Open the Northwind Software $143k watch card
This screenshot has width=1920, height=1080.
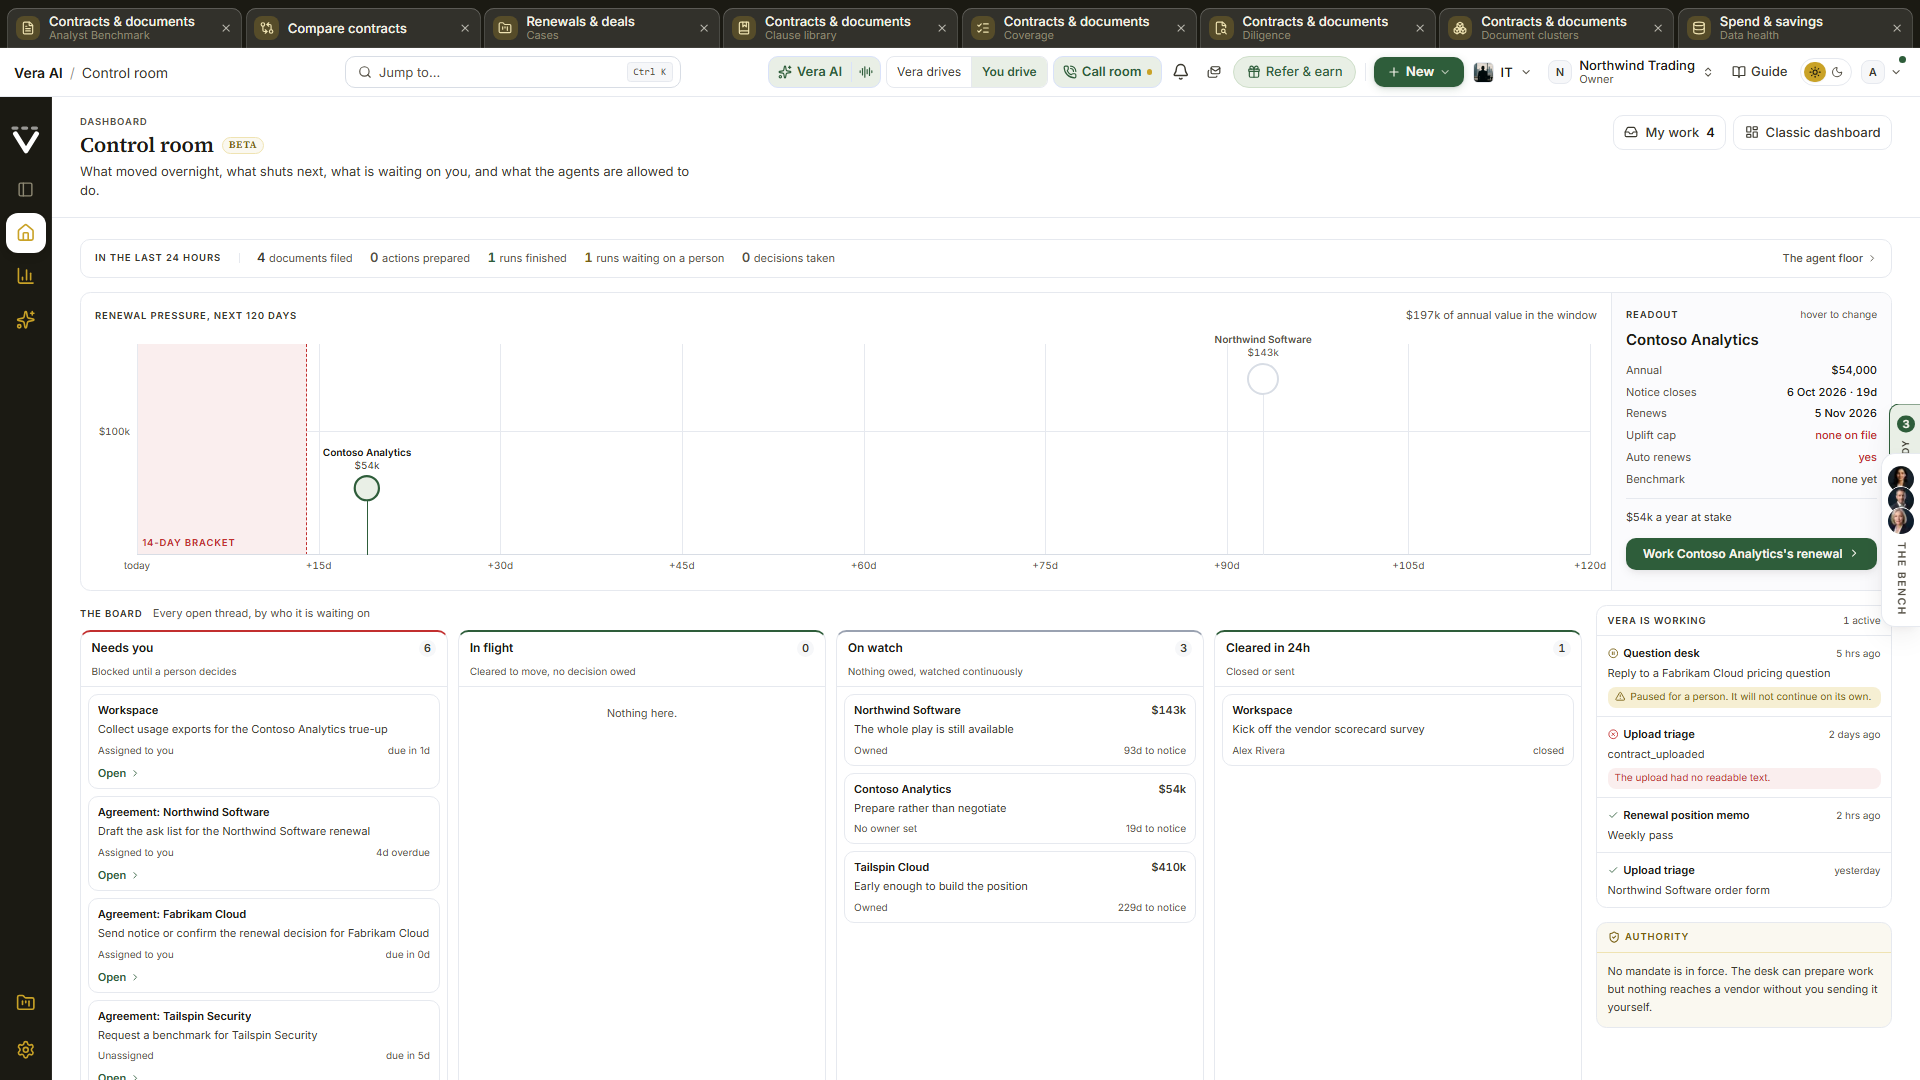tap(1019, 730)
